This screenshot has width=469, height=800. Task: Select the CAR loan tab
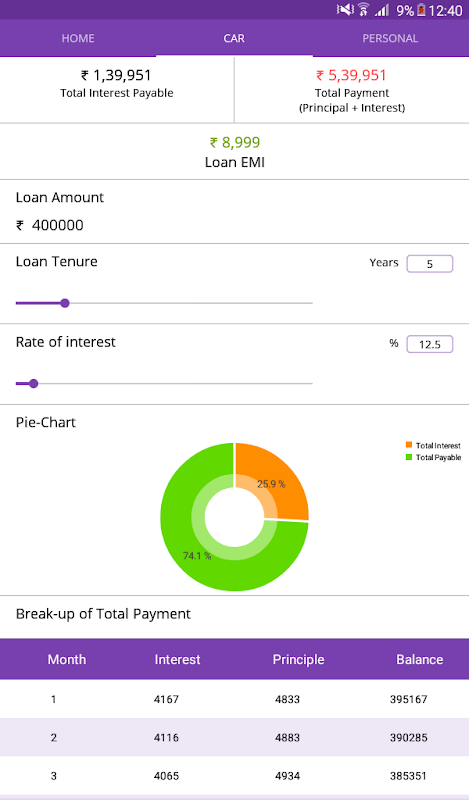(x=234, y=38)
